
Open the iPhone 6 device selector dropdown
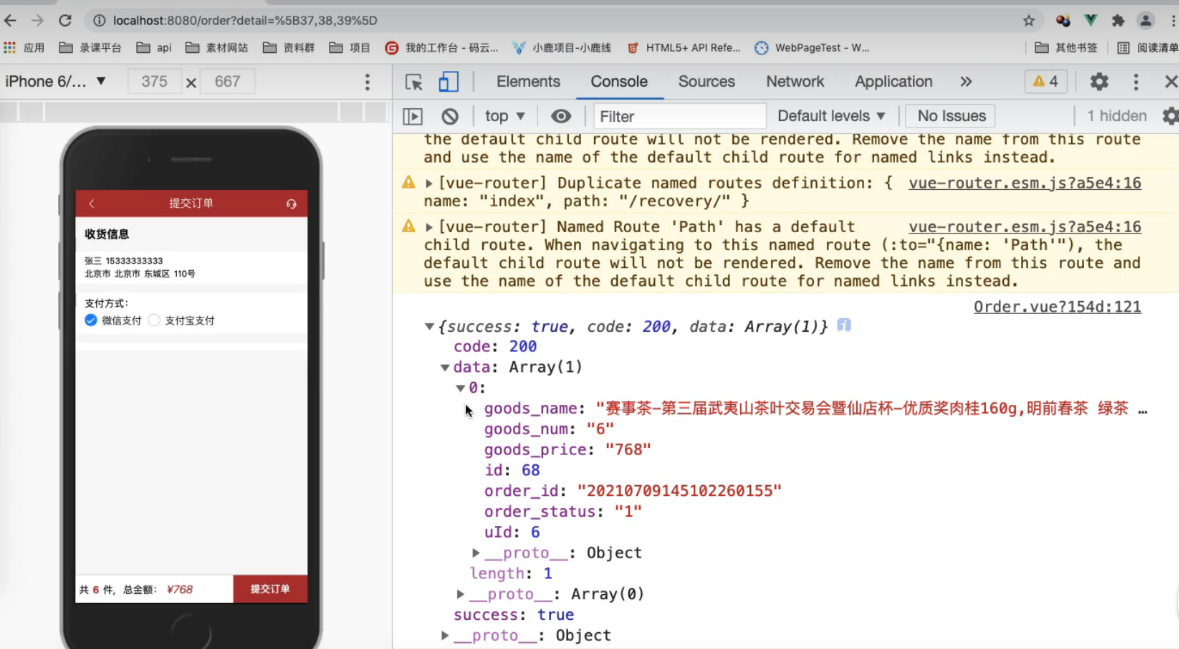[x=56, y=81]
